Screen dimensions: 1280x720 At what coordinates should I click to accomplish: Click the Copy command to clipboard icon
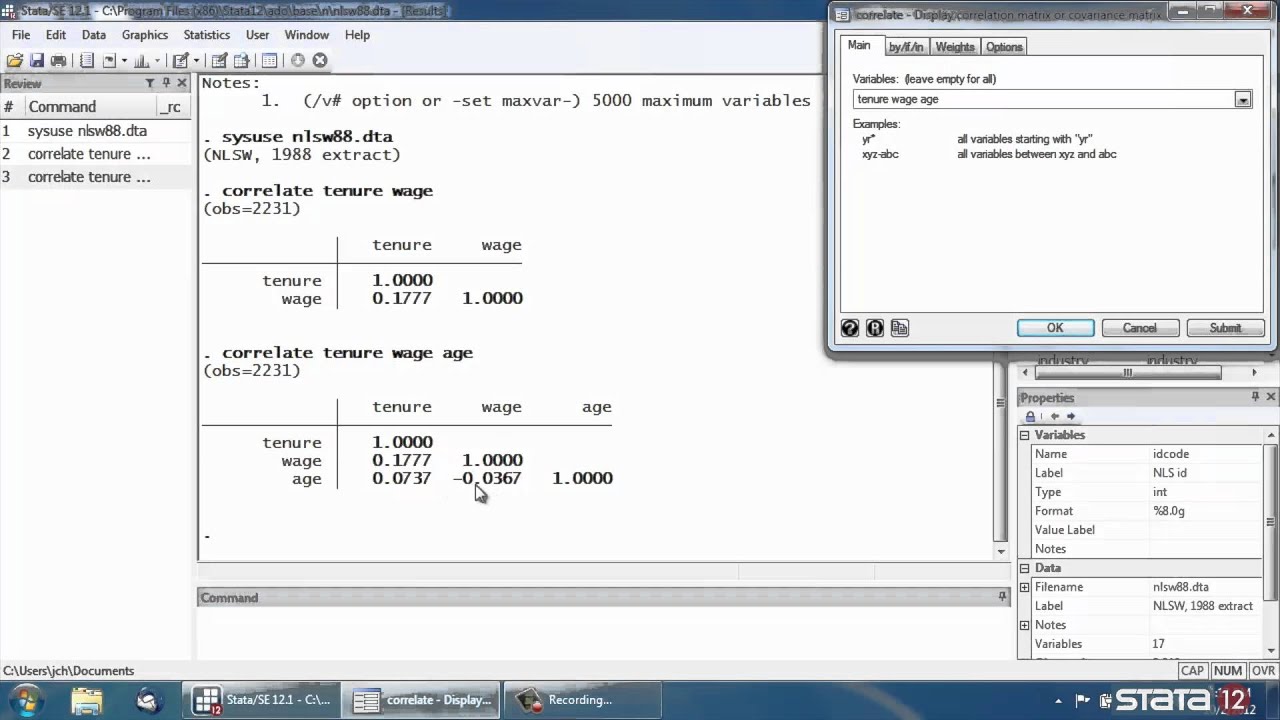(x=900, y=328)
